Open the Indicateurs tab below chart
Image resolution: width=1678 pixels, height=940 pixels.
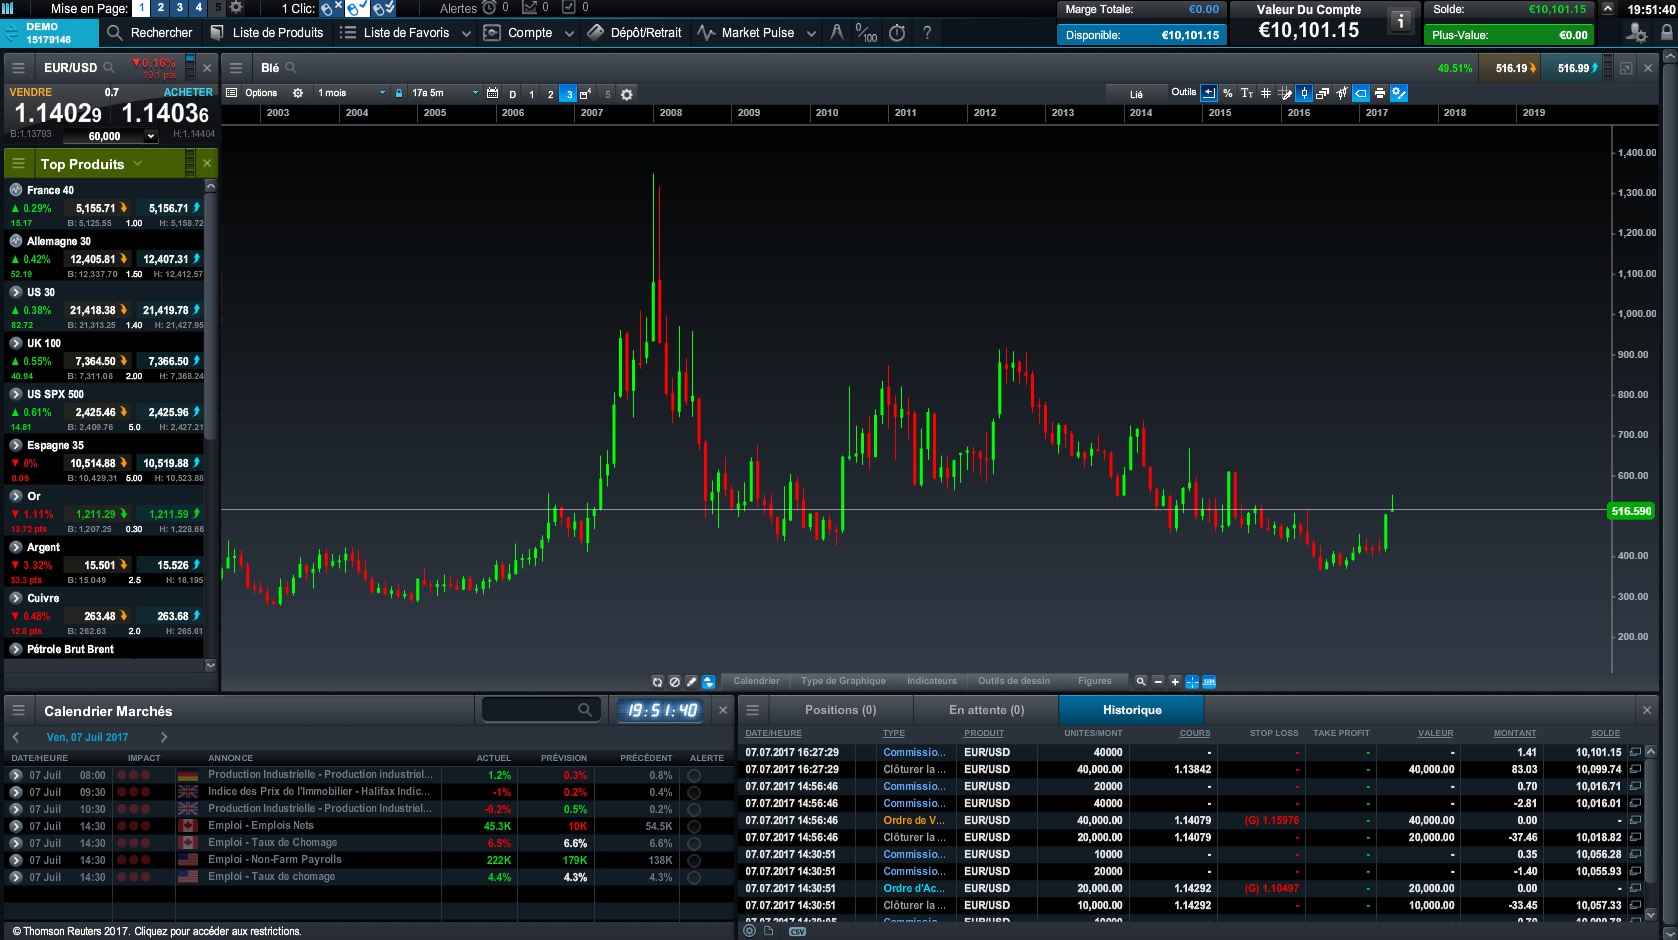931,681
